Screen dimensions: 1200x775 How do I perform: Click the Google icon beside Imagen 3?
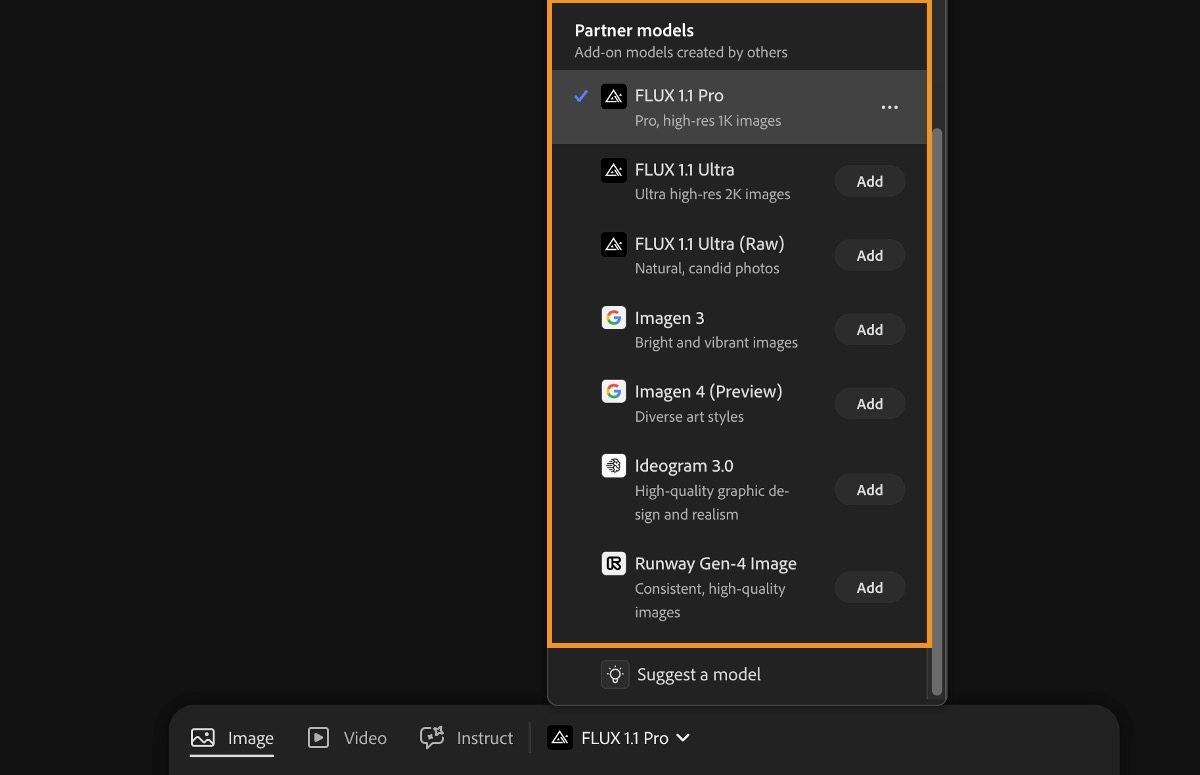click(613, 318)
